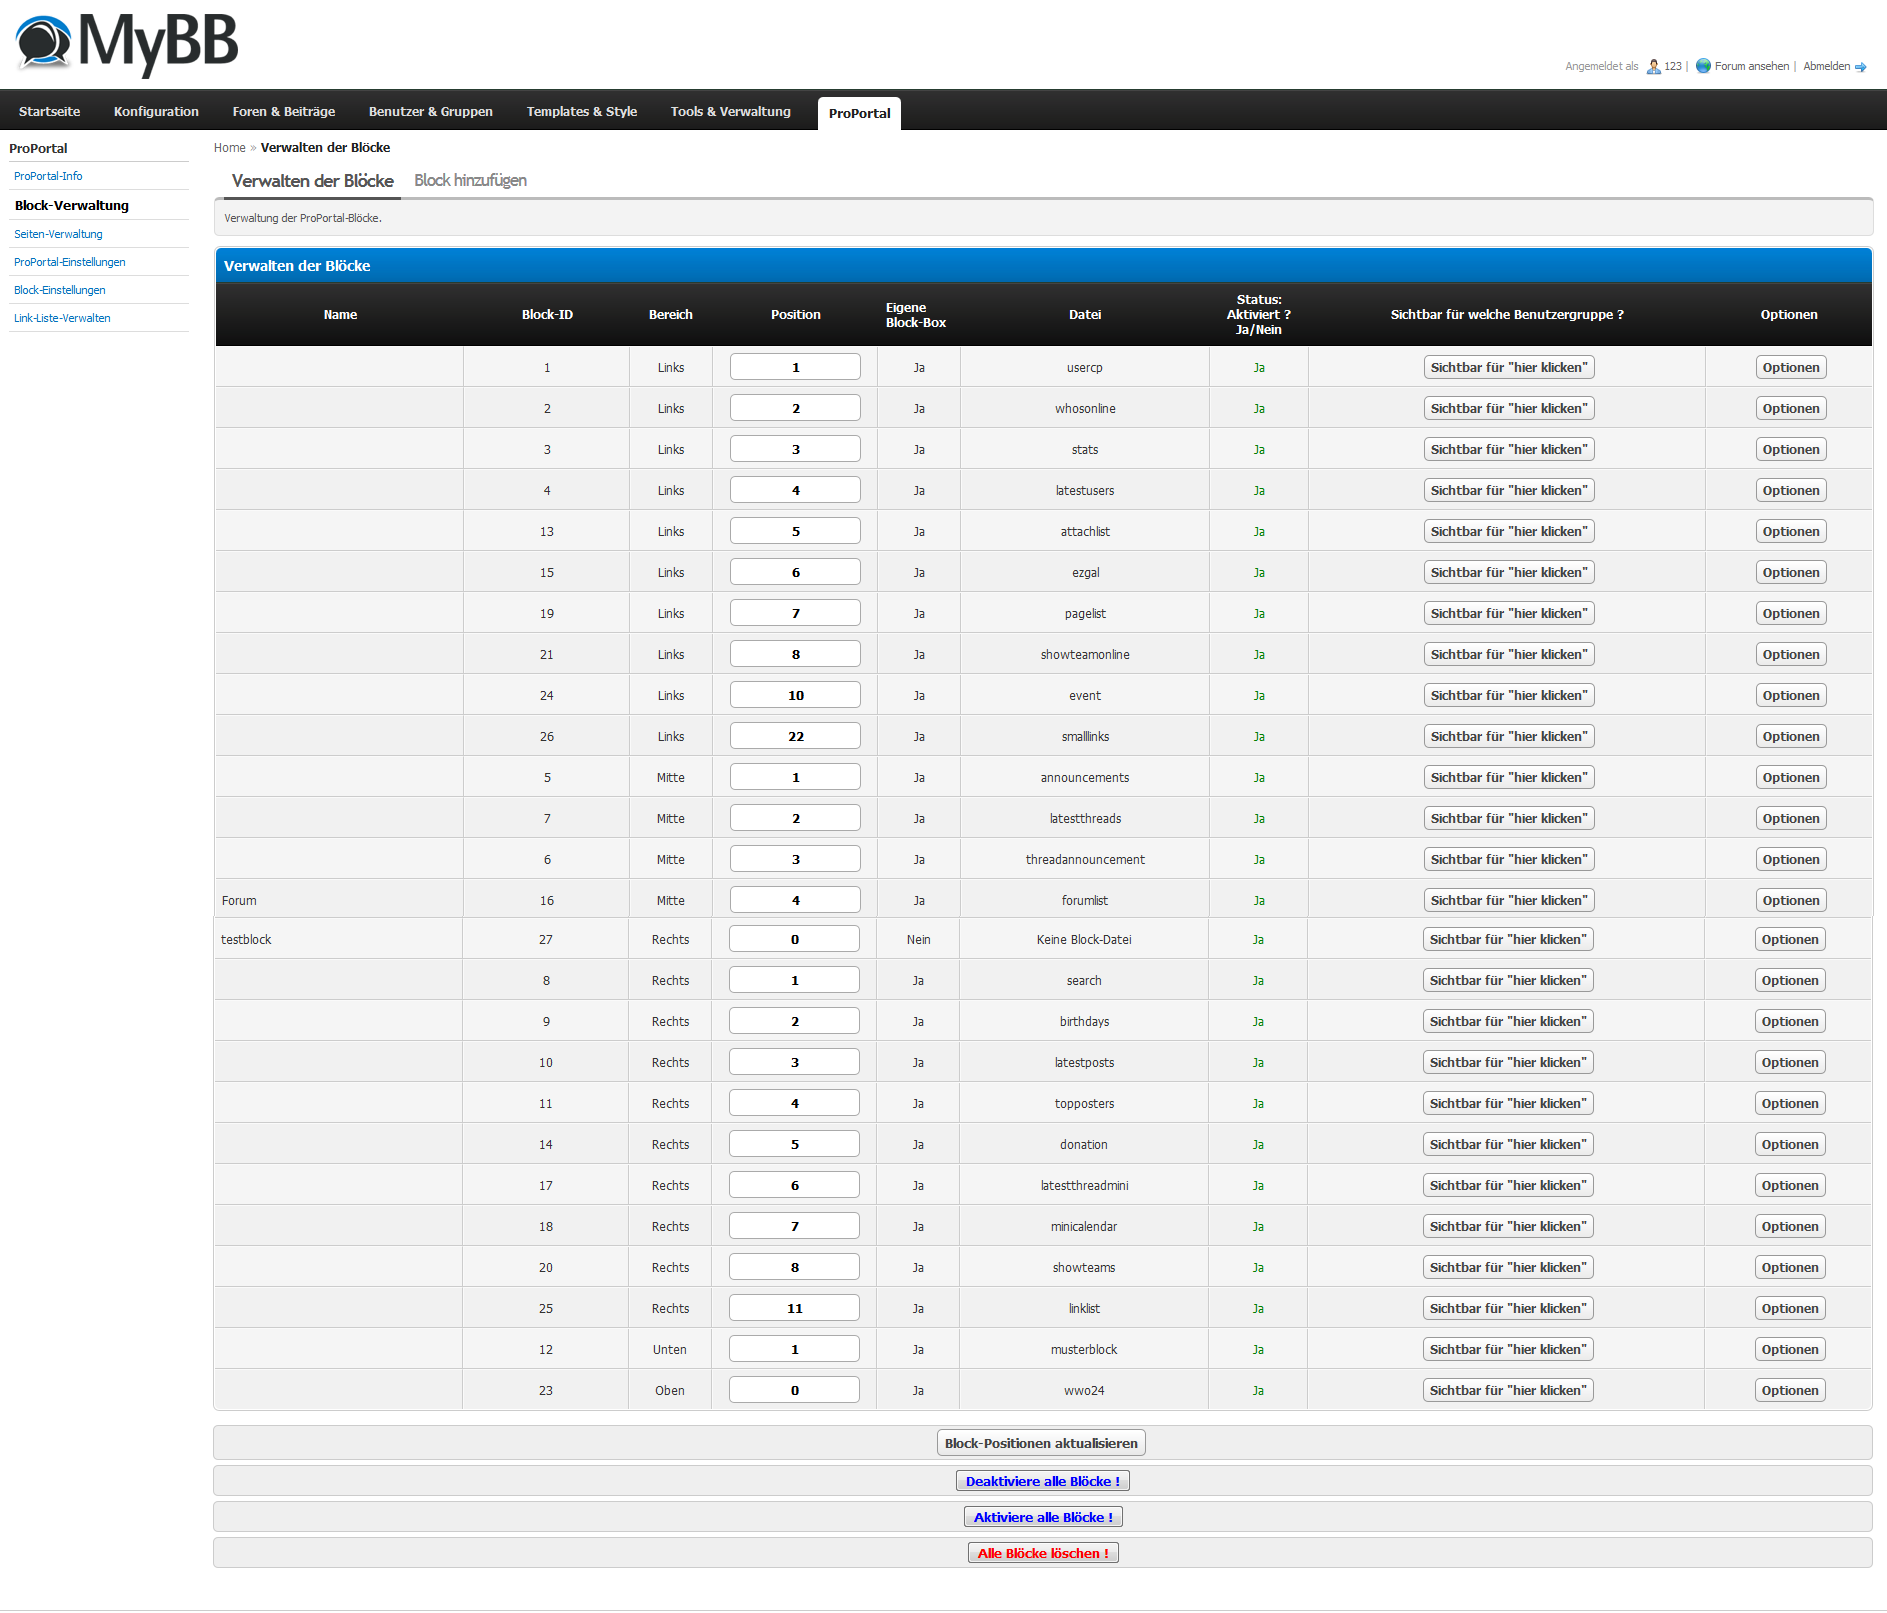Click the Sichtbar für button for whosonline
The image size is (1887, 1613).
click(1509, 408)
